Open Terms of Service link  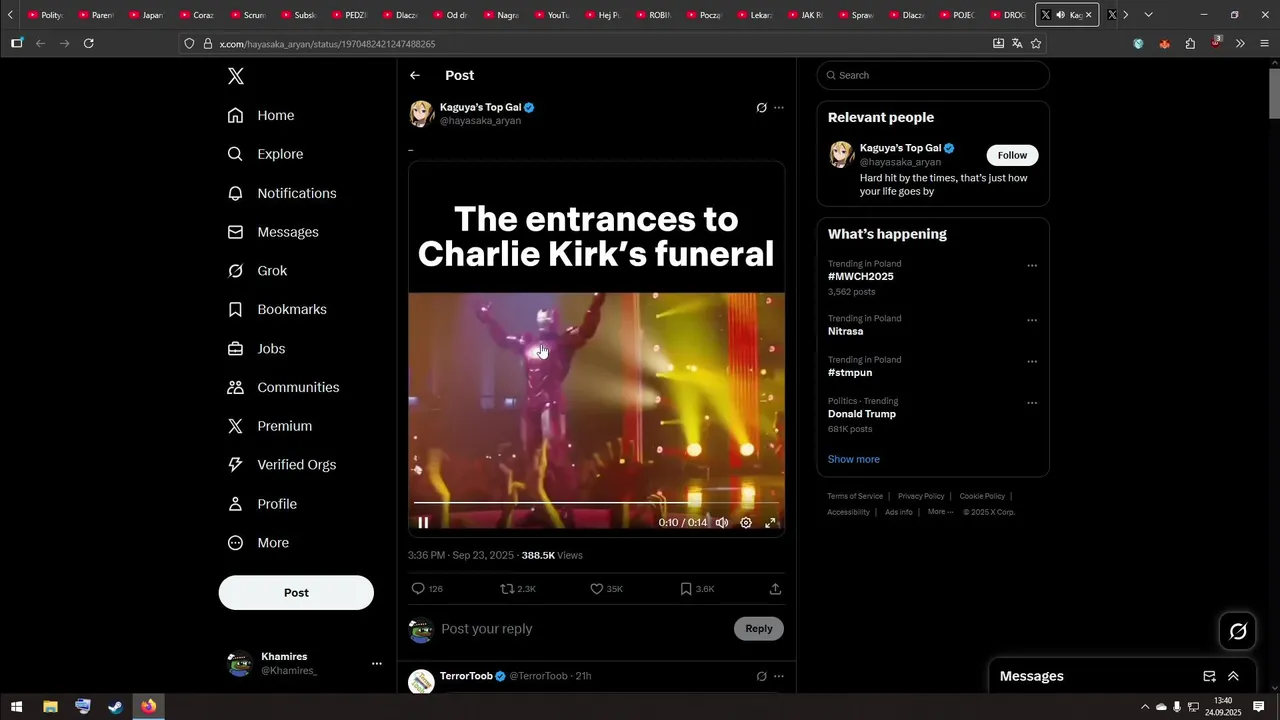[x=855, y=496]
